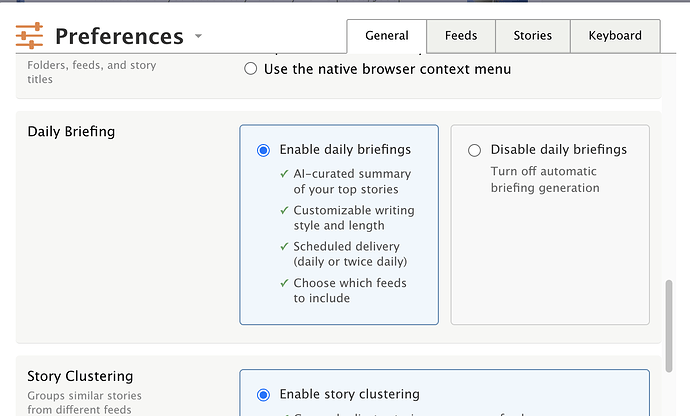Viewport: 690px width, 416px height.
Task: Click the Story Clustering section heading
Action: [x=80, y=376]
